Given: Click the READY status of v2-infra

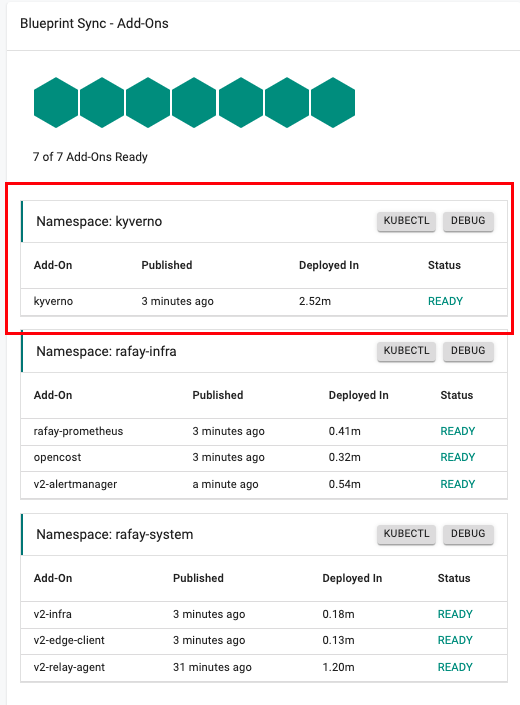Looking at the screenshot, I should [455, 615].
